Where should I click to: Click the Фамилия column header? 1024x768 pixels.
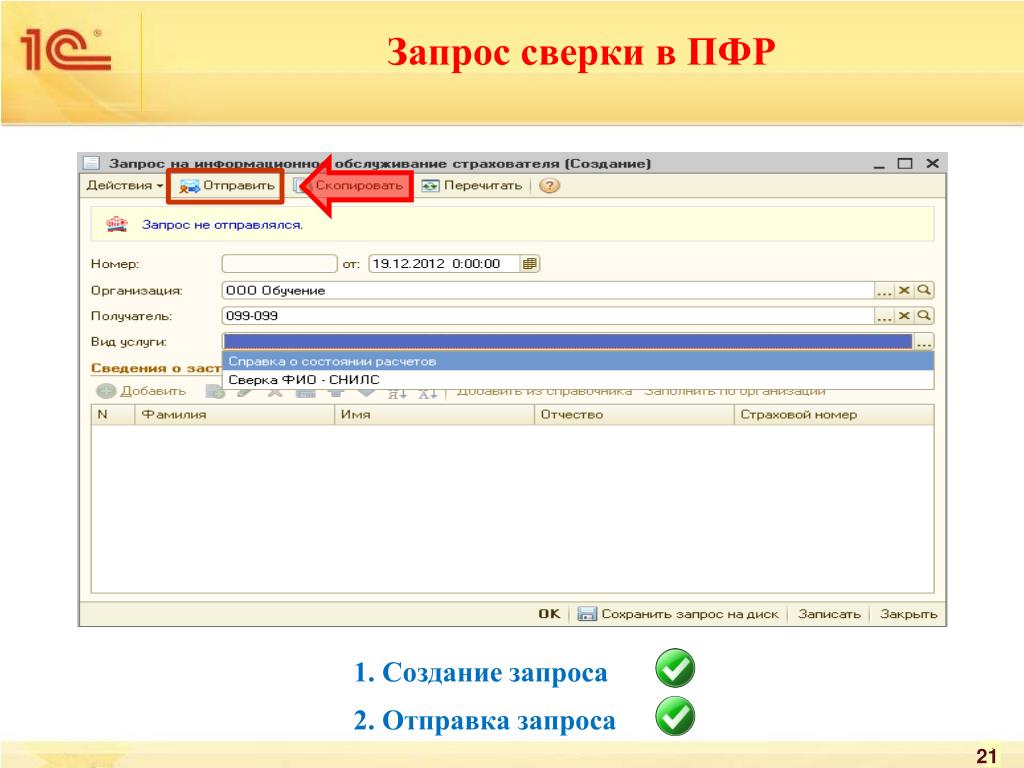(234, 415)
